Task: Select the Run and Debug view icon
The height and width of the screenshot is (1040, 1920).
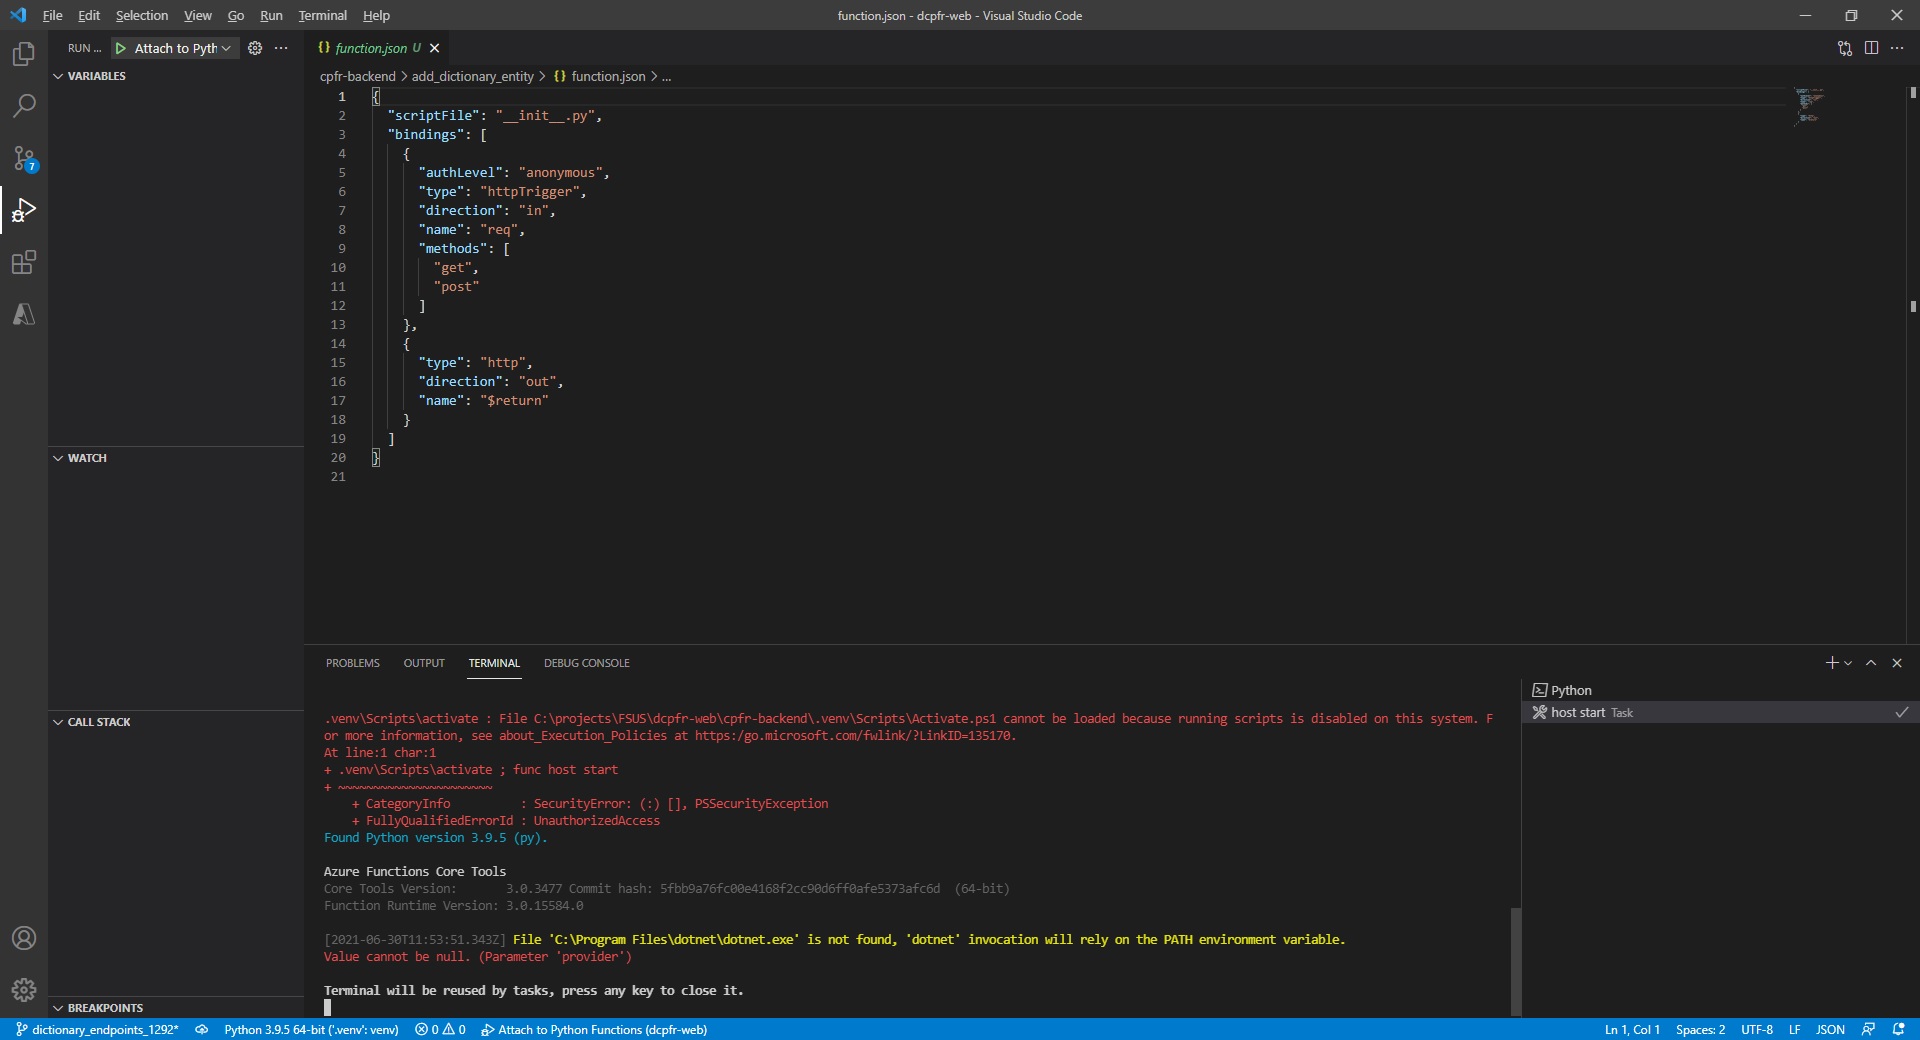Action: [x=24, y=210]
